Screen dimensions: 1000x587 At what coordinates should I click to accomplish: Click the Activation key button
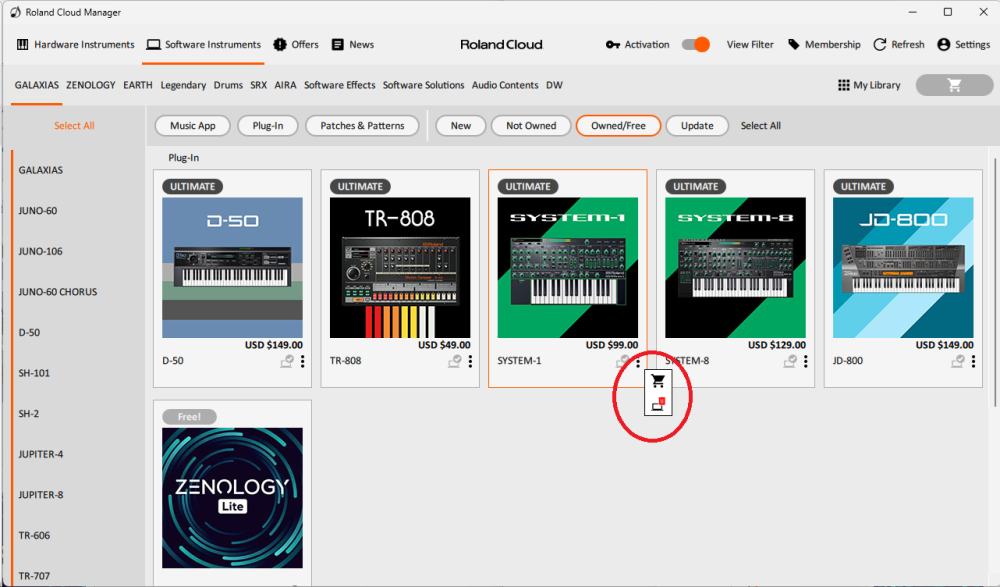[637, 45]
